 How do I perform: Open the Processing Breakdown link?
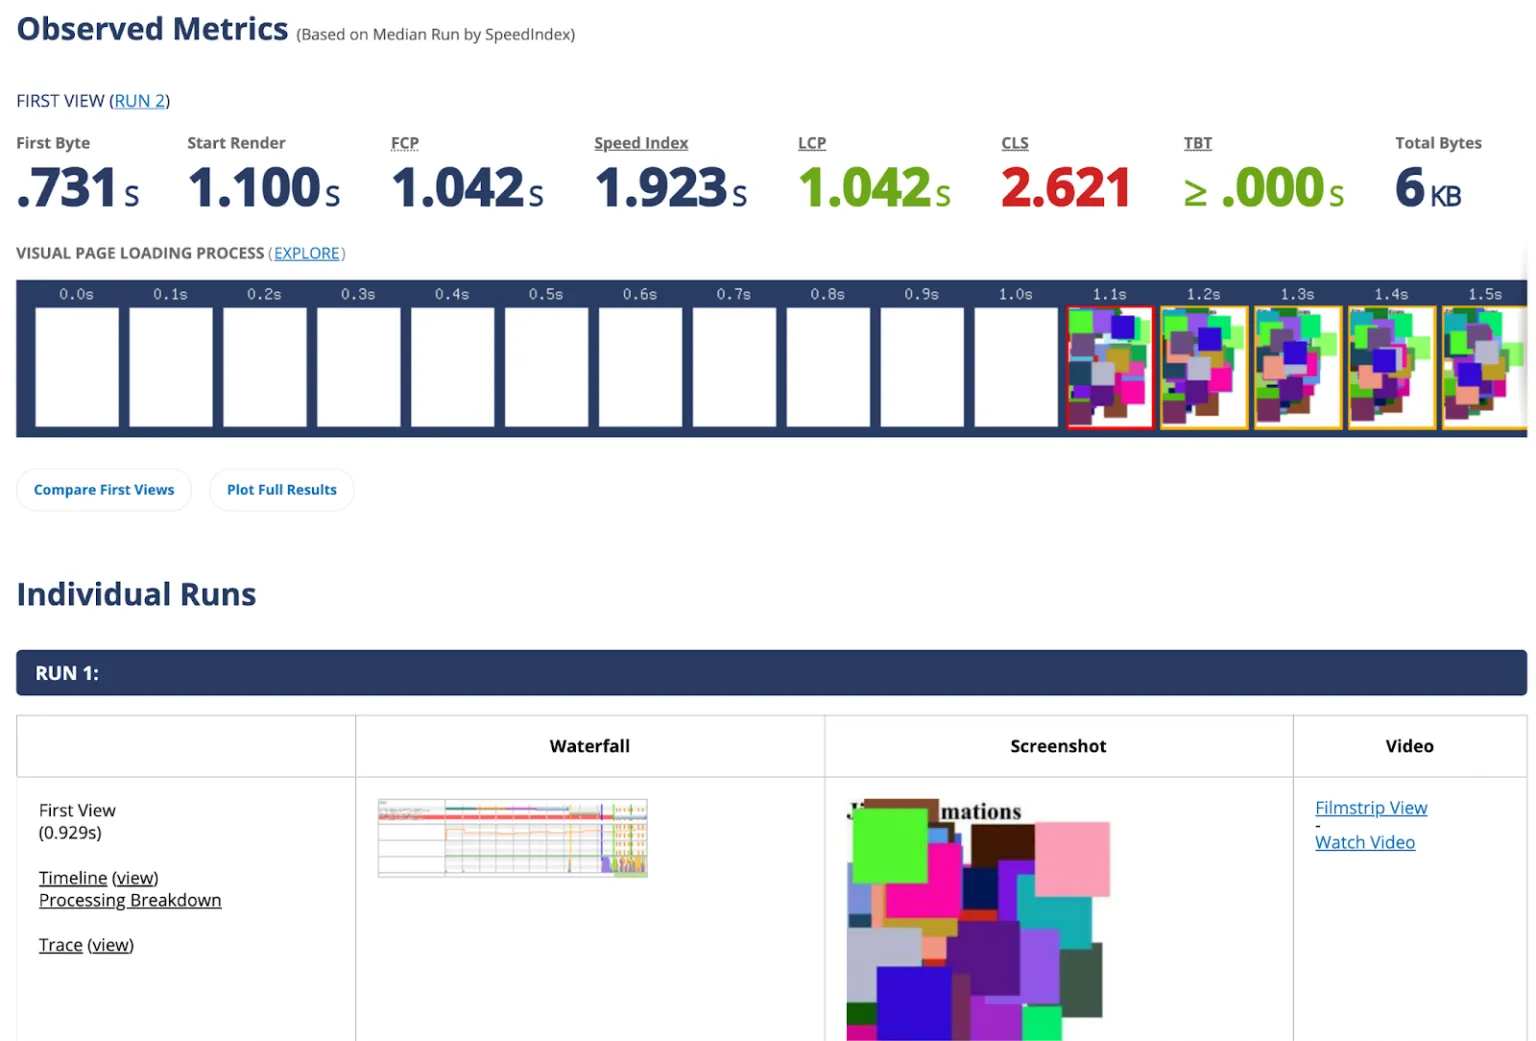[x=129, y=900]
